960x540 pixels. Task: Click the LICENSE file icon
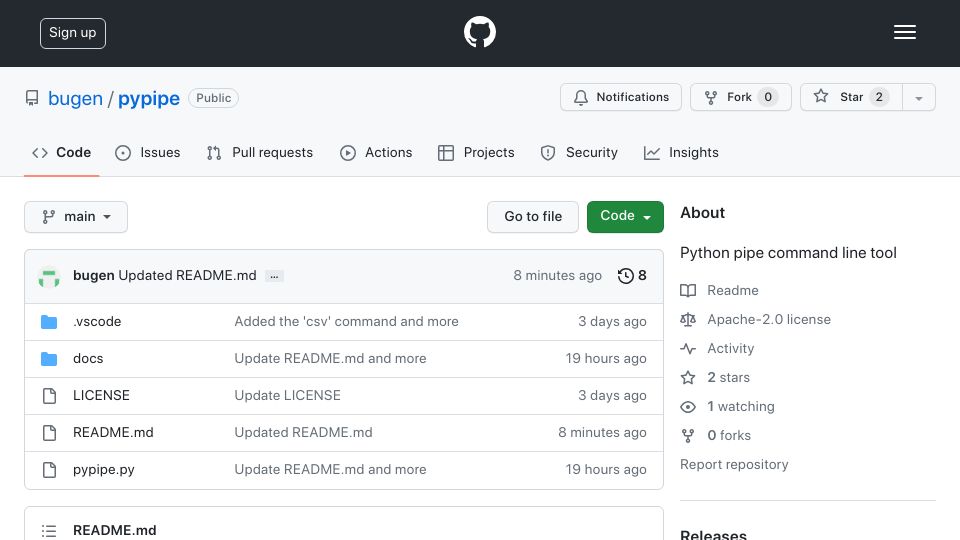coord(49,396)
